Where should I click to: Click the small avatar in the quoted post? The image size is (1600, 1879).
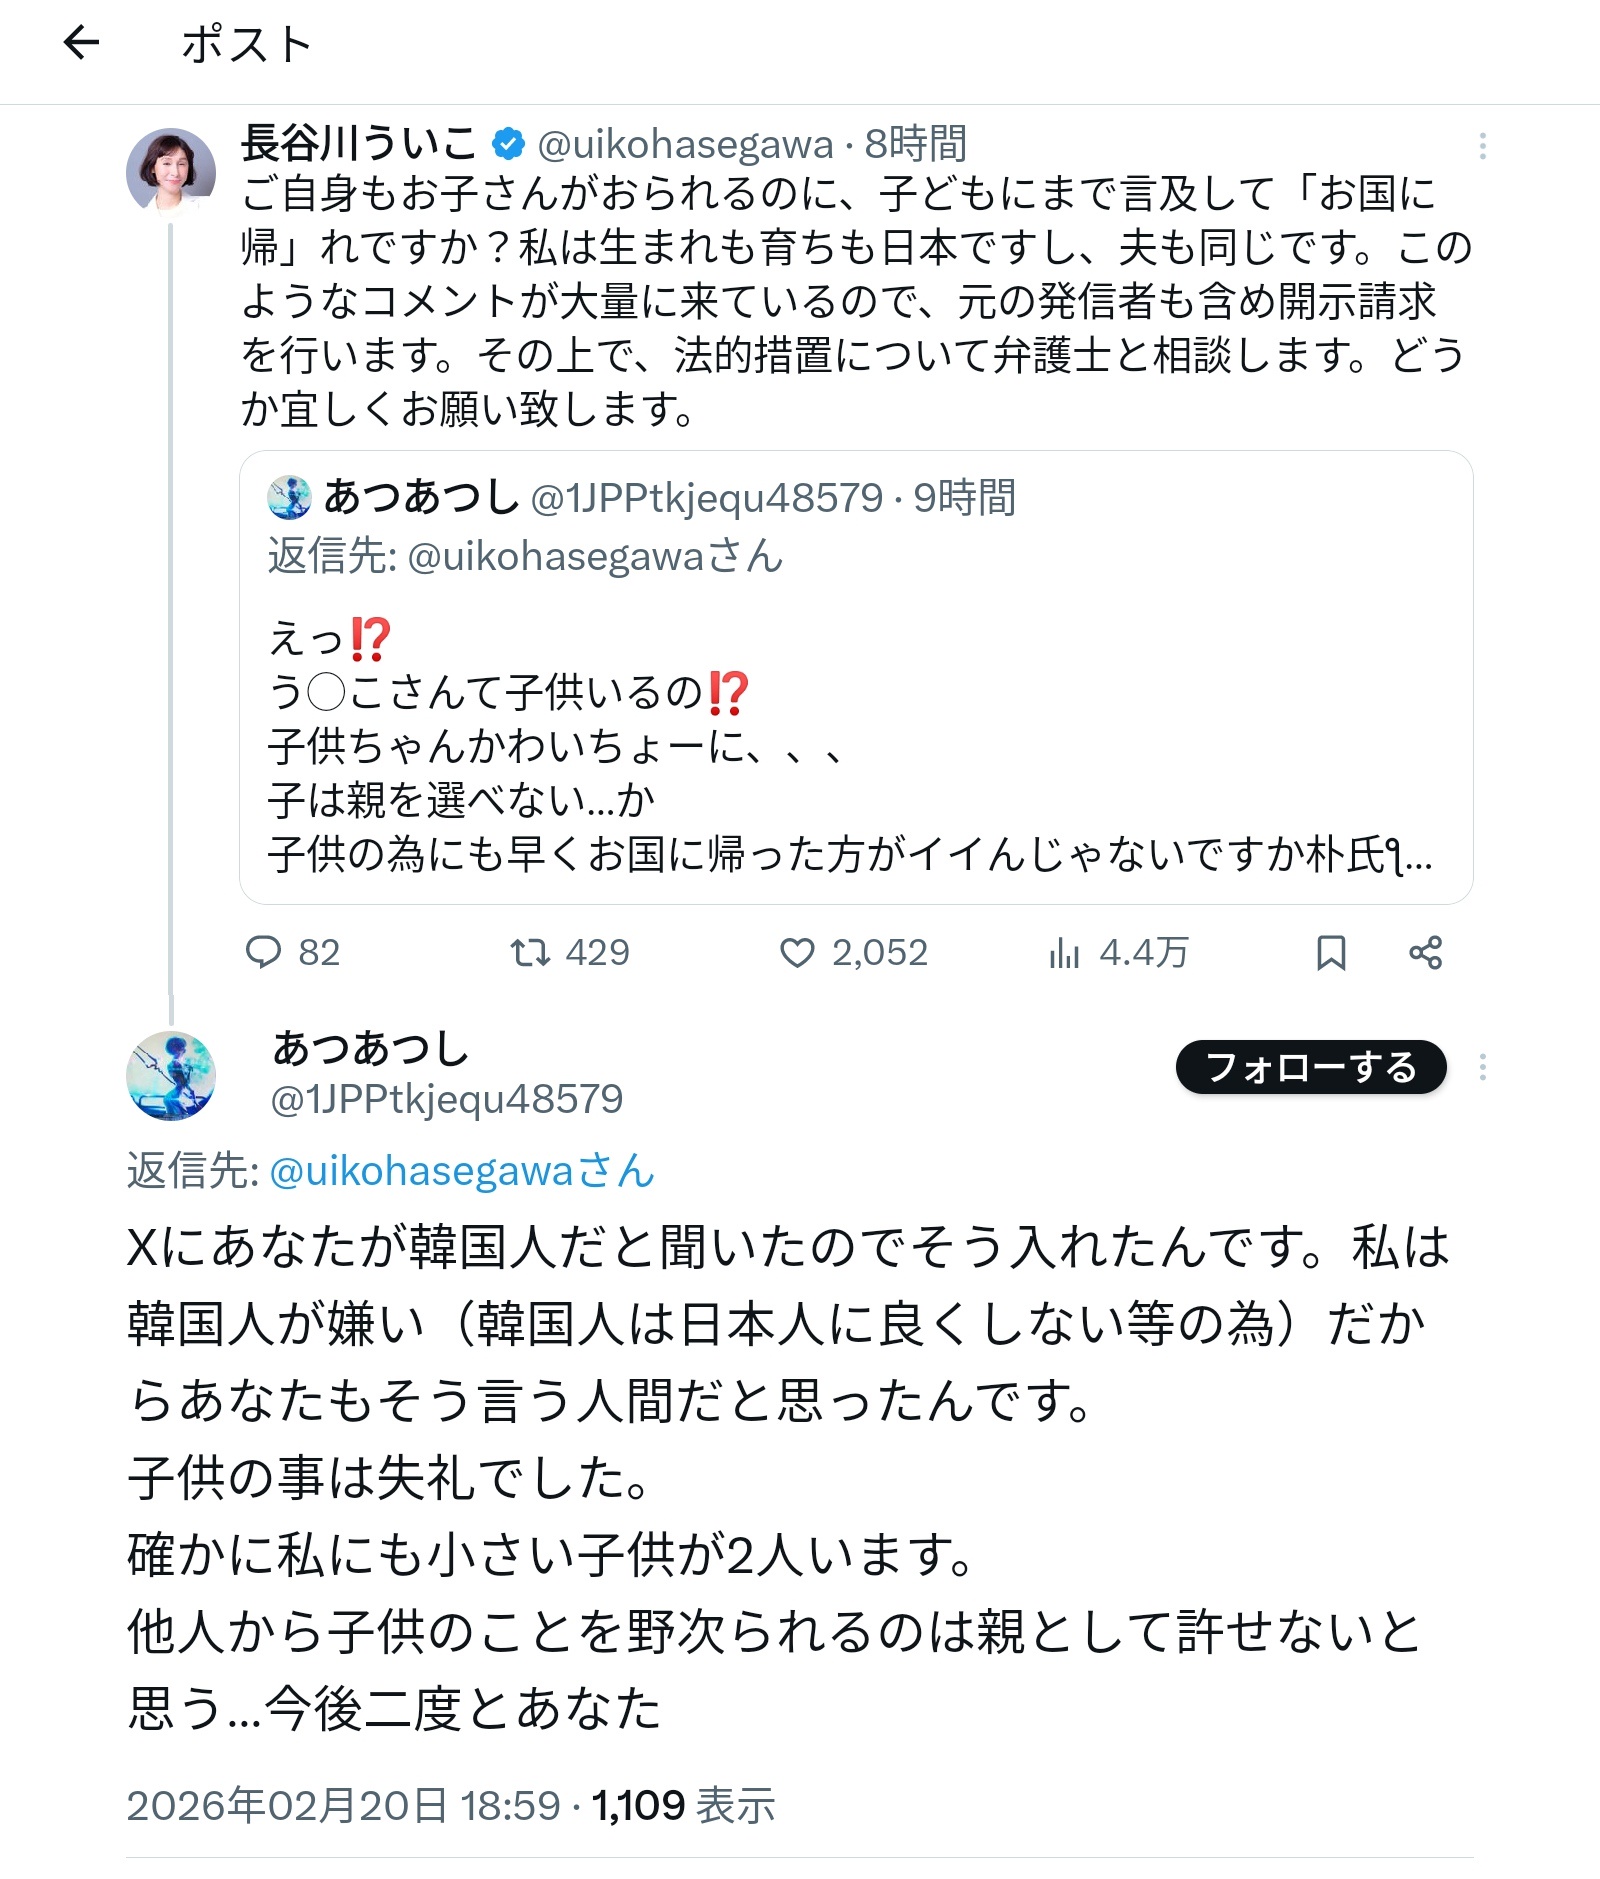(x=290, y=497)
